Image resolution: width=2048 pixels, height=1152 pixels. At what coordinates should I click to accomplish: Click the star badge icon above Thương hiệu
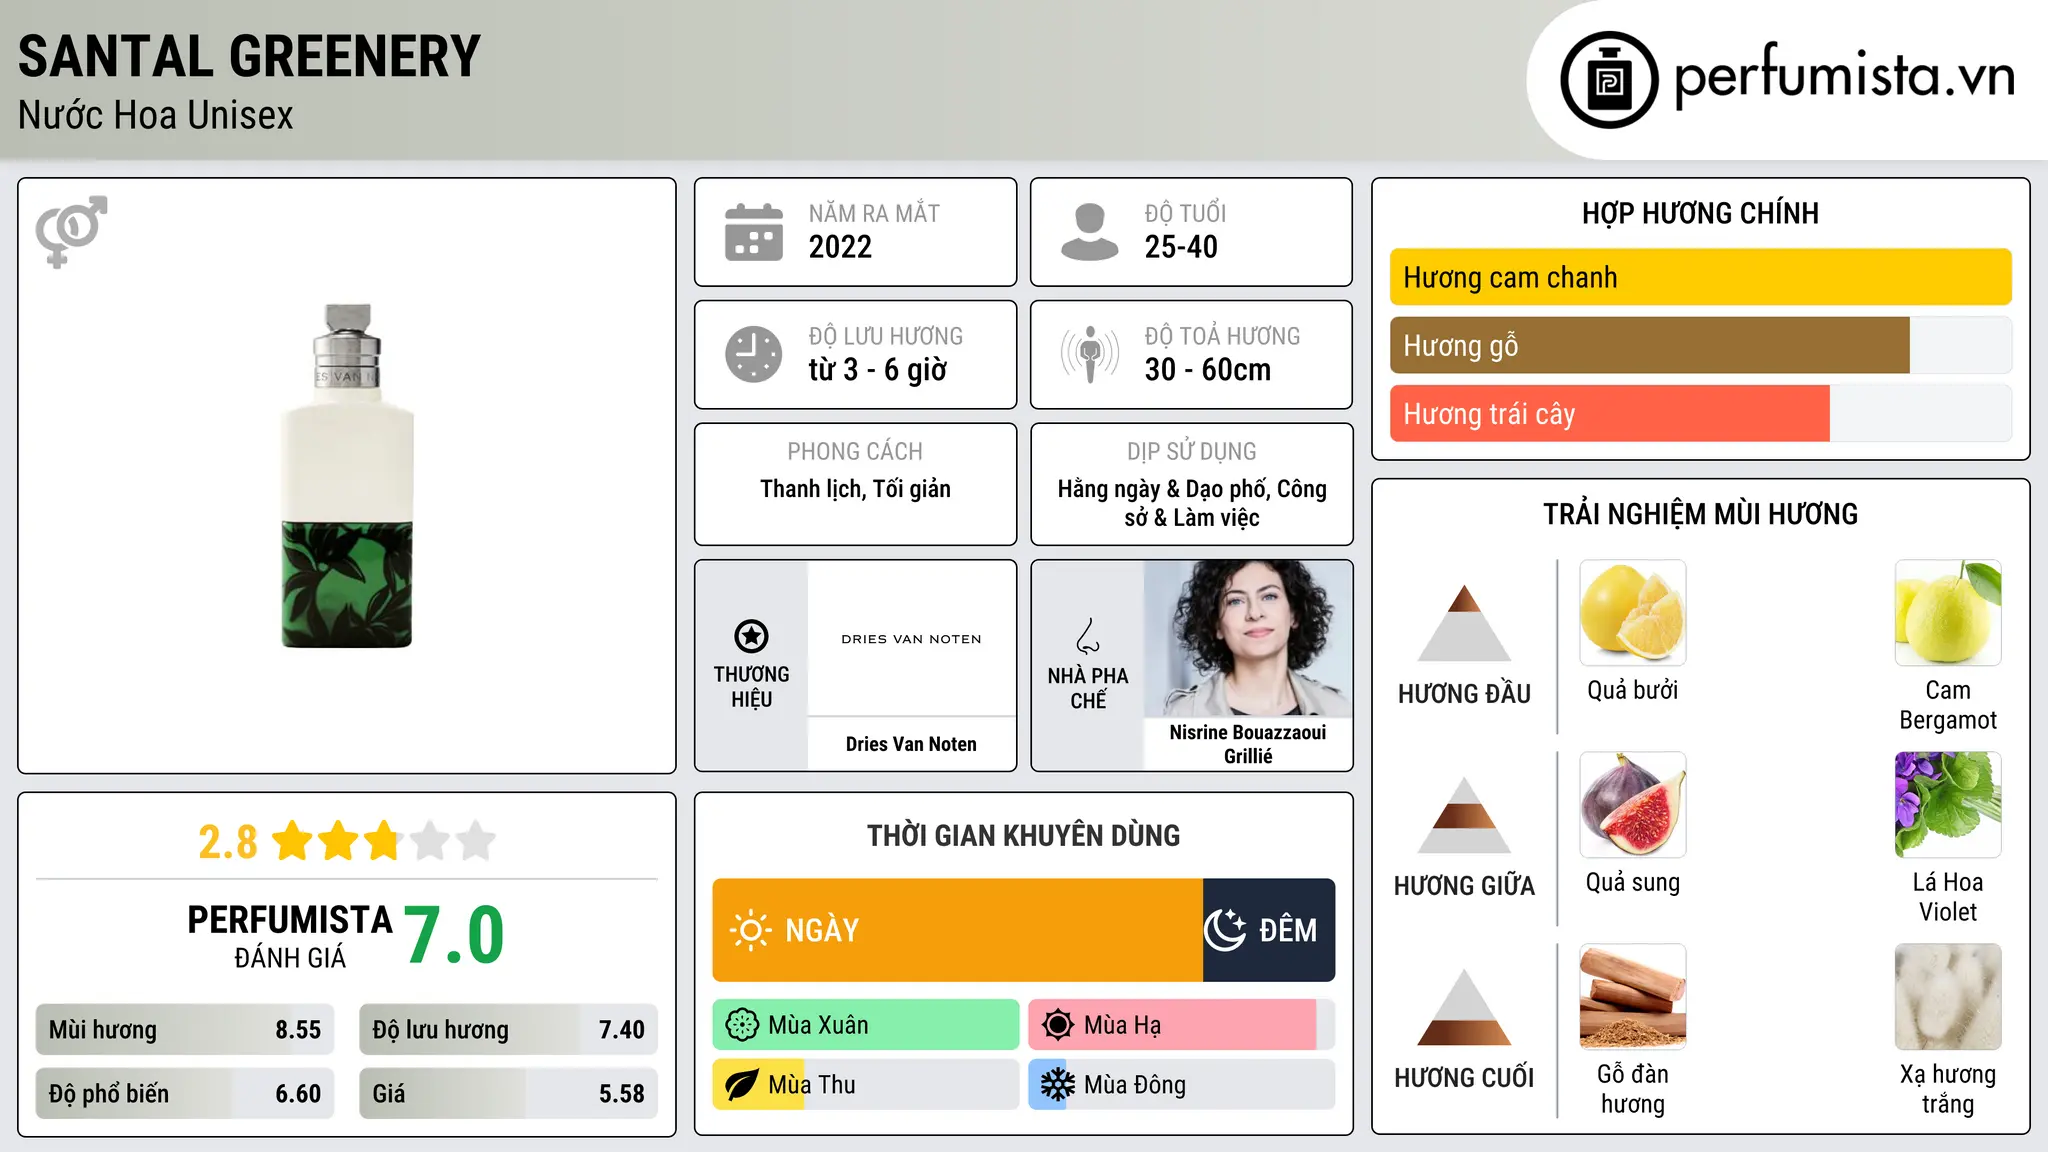tap(751, 636)
